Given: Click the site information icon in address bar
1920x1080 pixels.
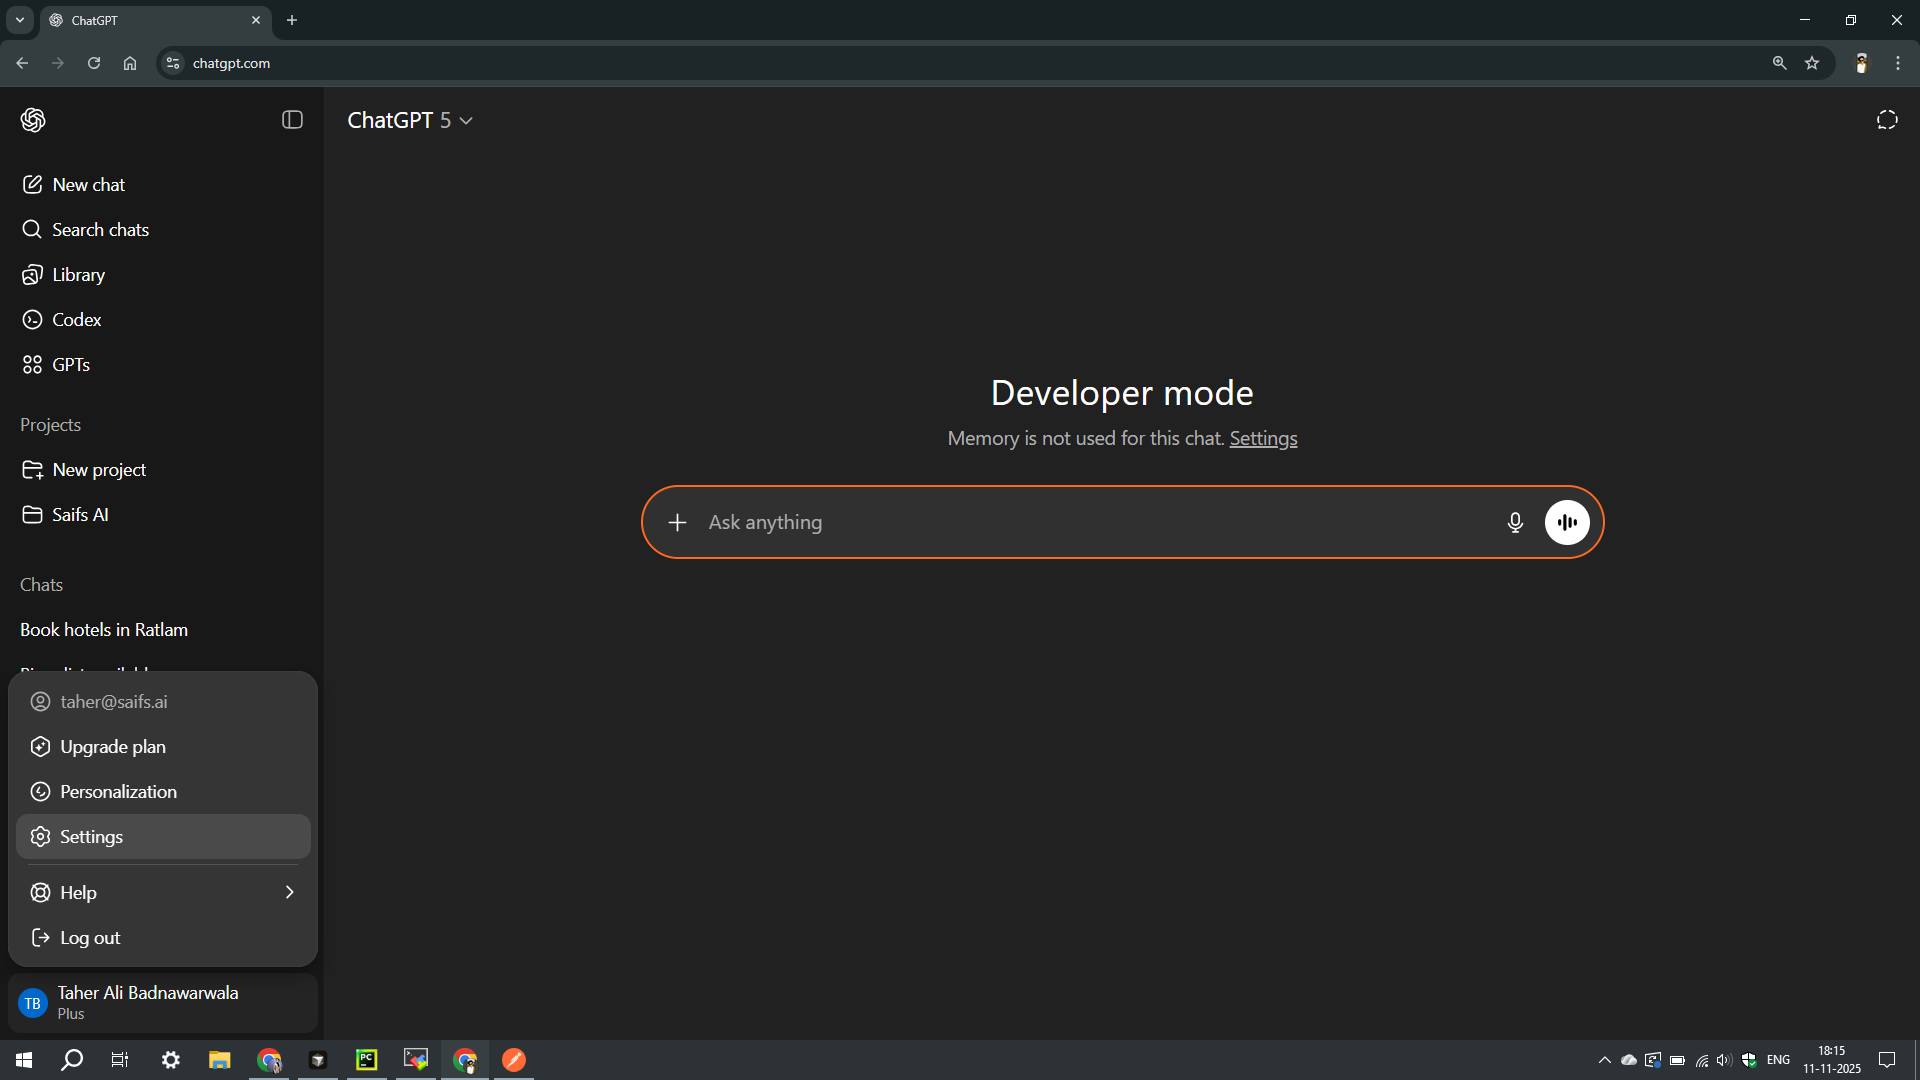Looking at the screenshot, I should pos(173,63).
